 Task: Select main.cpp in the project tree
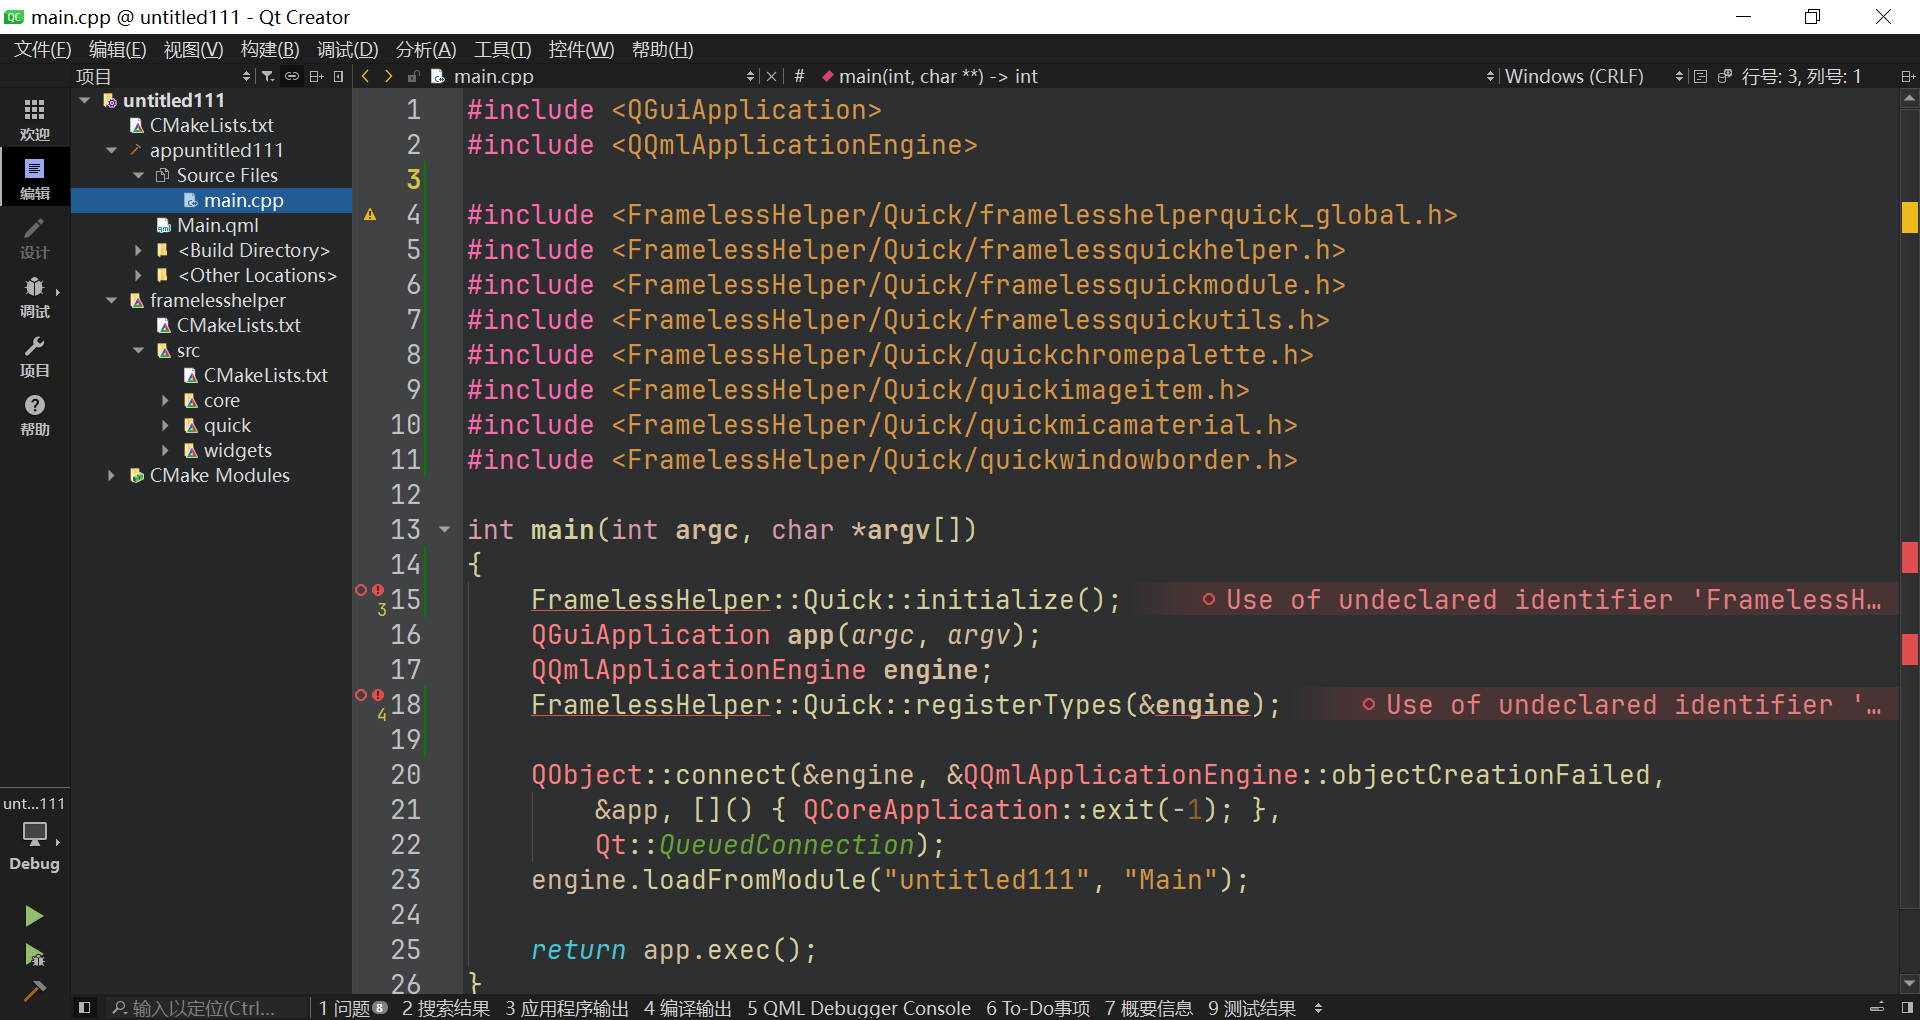click(x=243, y=200)
